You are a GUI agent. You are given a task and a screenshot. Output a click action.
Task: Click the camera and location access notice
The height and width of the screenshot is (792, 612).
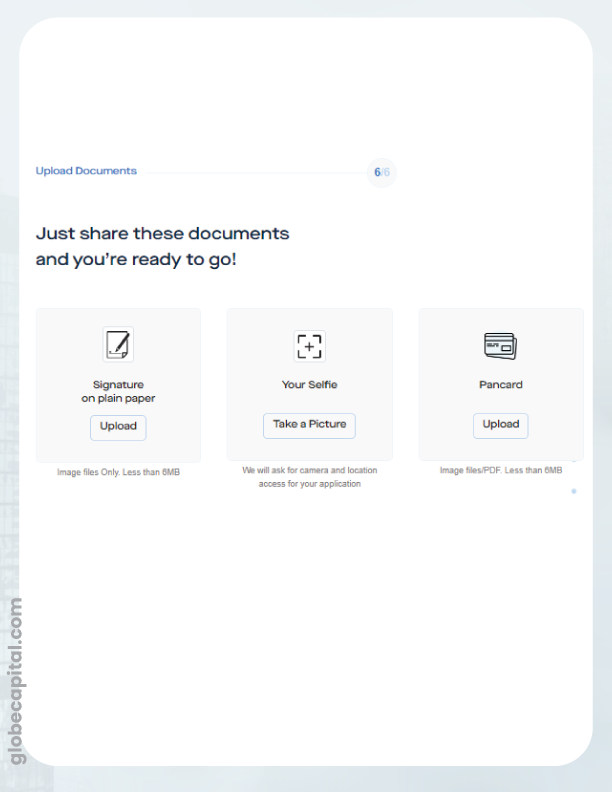pos(310,477)
